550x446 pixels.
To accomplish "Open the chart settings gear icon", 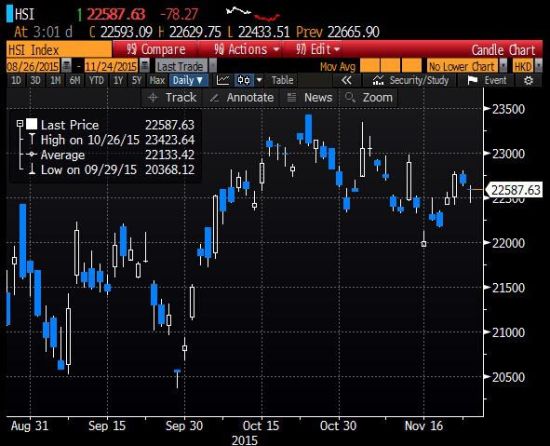I will (x=528, y=81).
